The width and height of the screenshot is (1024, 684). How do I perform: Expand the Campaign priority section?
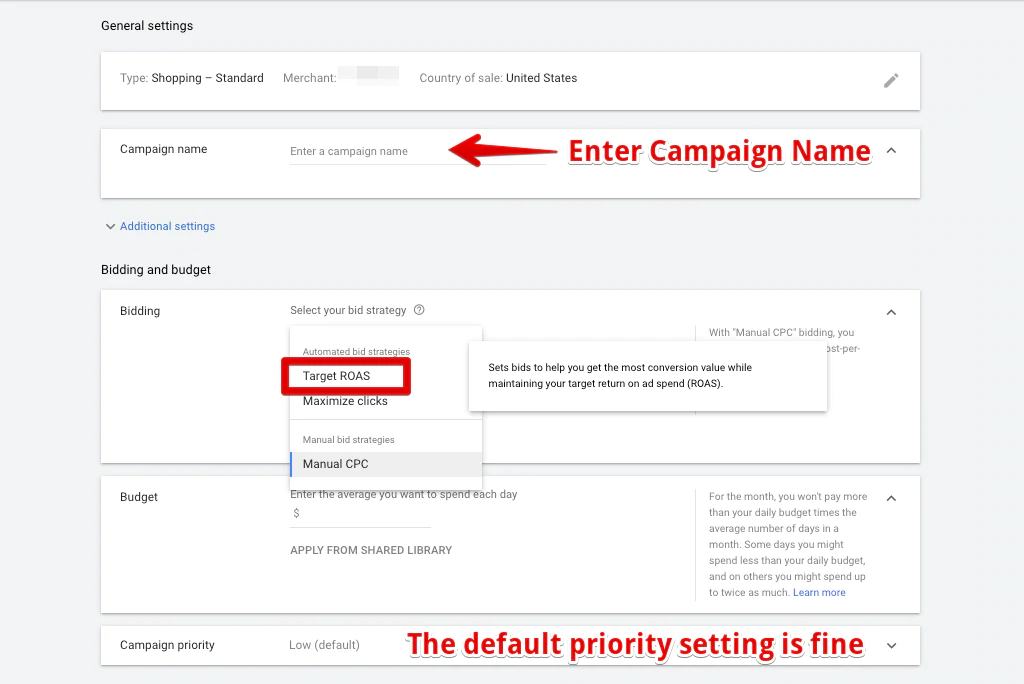tap(891, 646)
